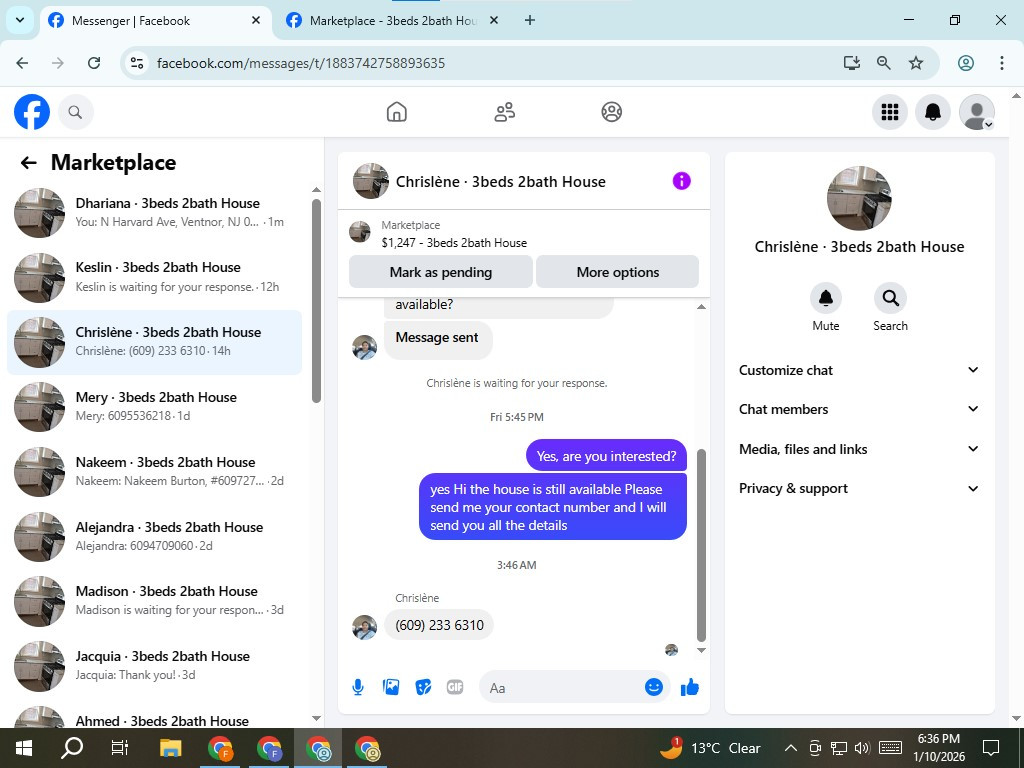The image size is (1024, 768).
Task: Select the (609) 233 6310 message bubble
Action: click(439, 625)
